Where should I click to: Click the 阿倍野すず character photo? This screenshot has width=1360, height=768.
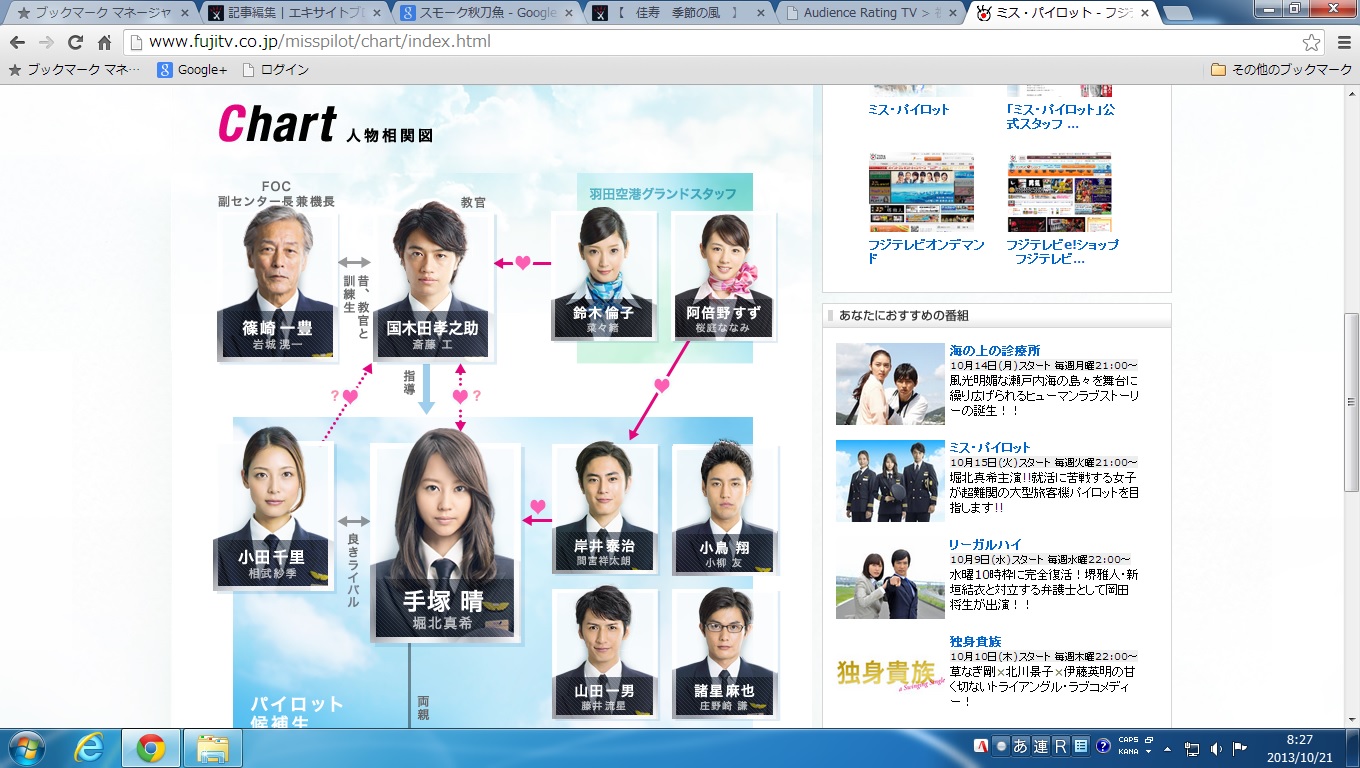[724, 276]
